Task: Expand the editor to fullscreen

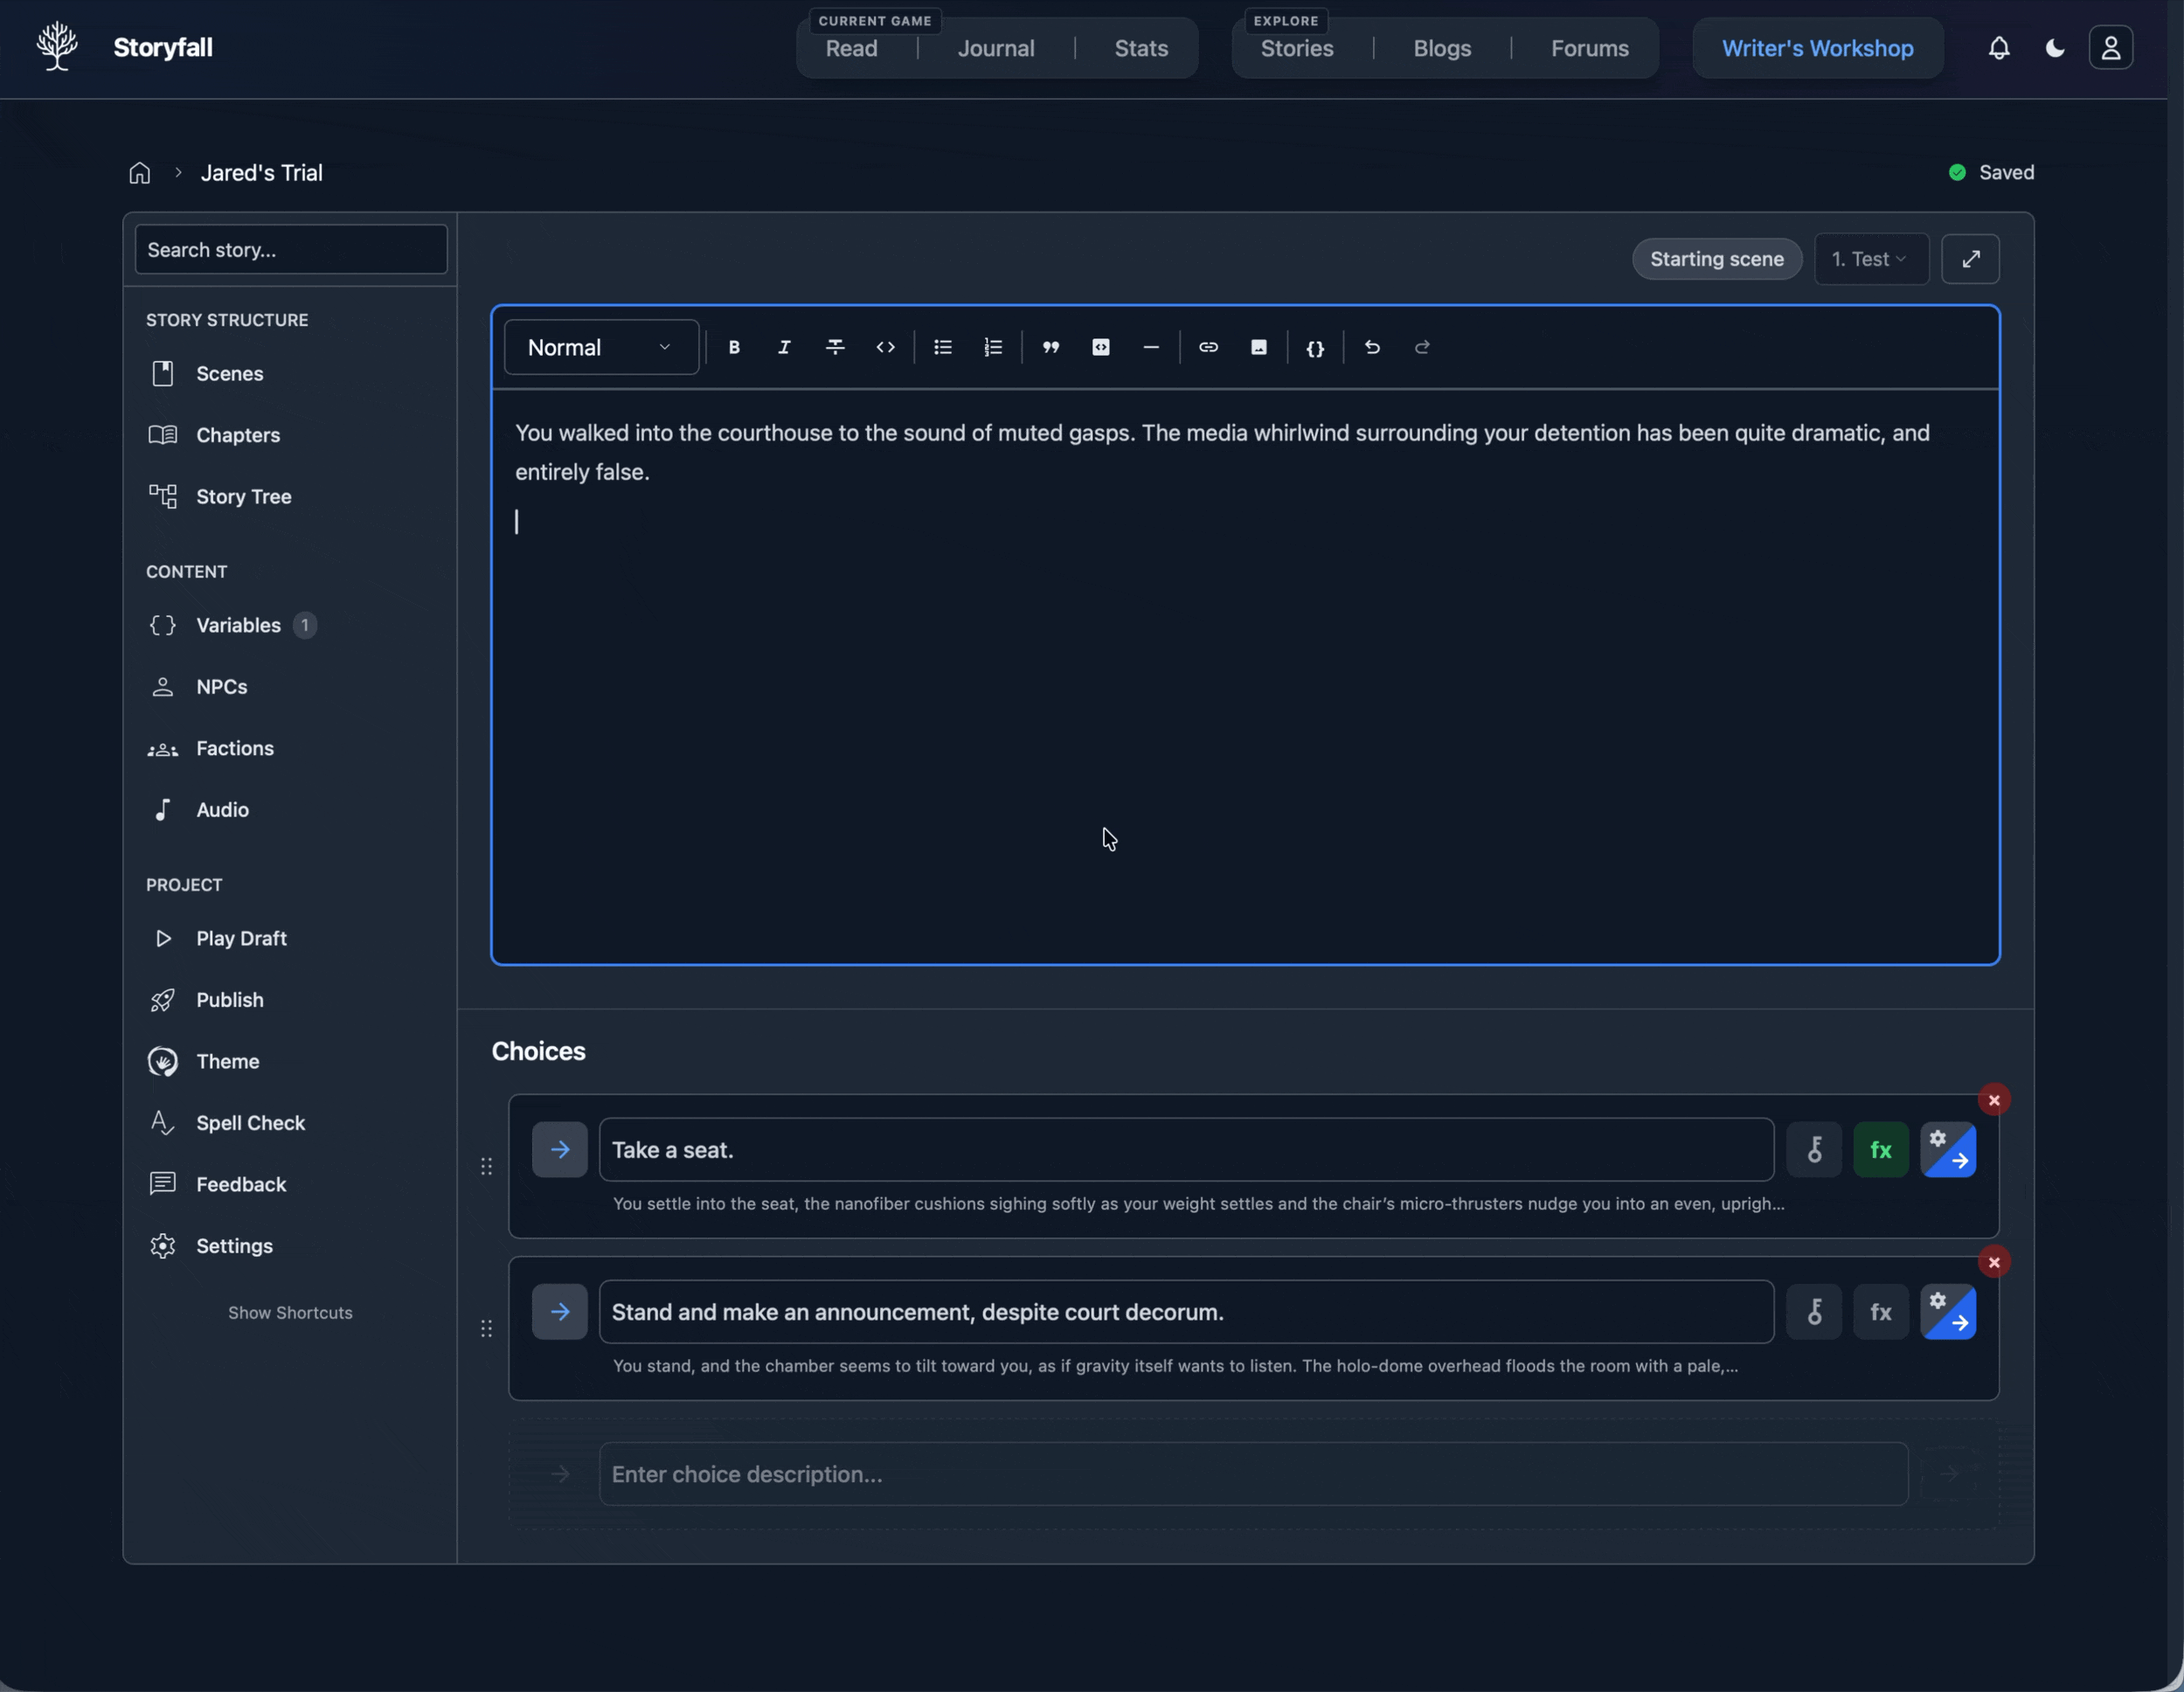Action: 1970,259
